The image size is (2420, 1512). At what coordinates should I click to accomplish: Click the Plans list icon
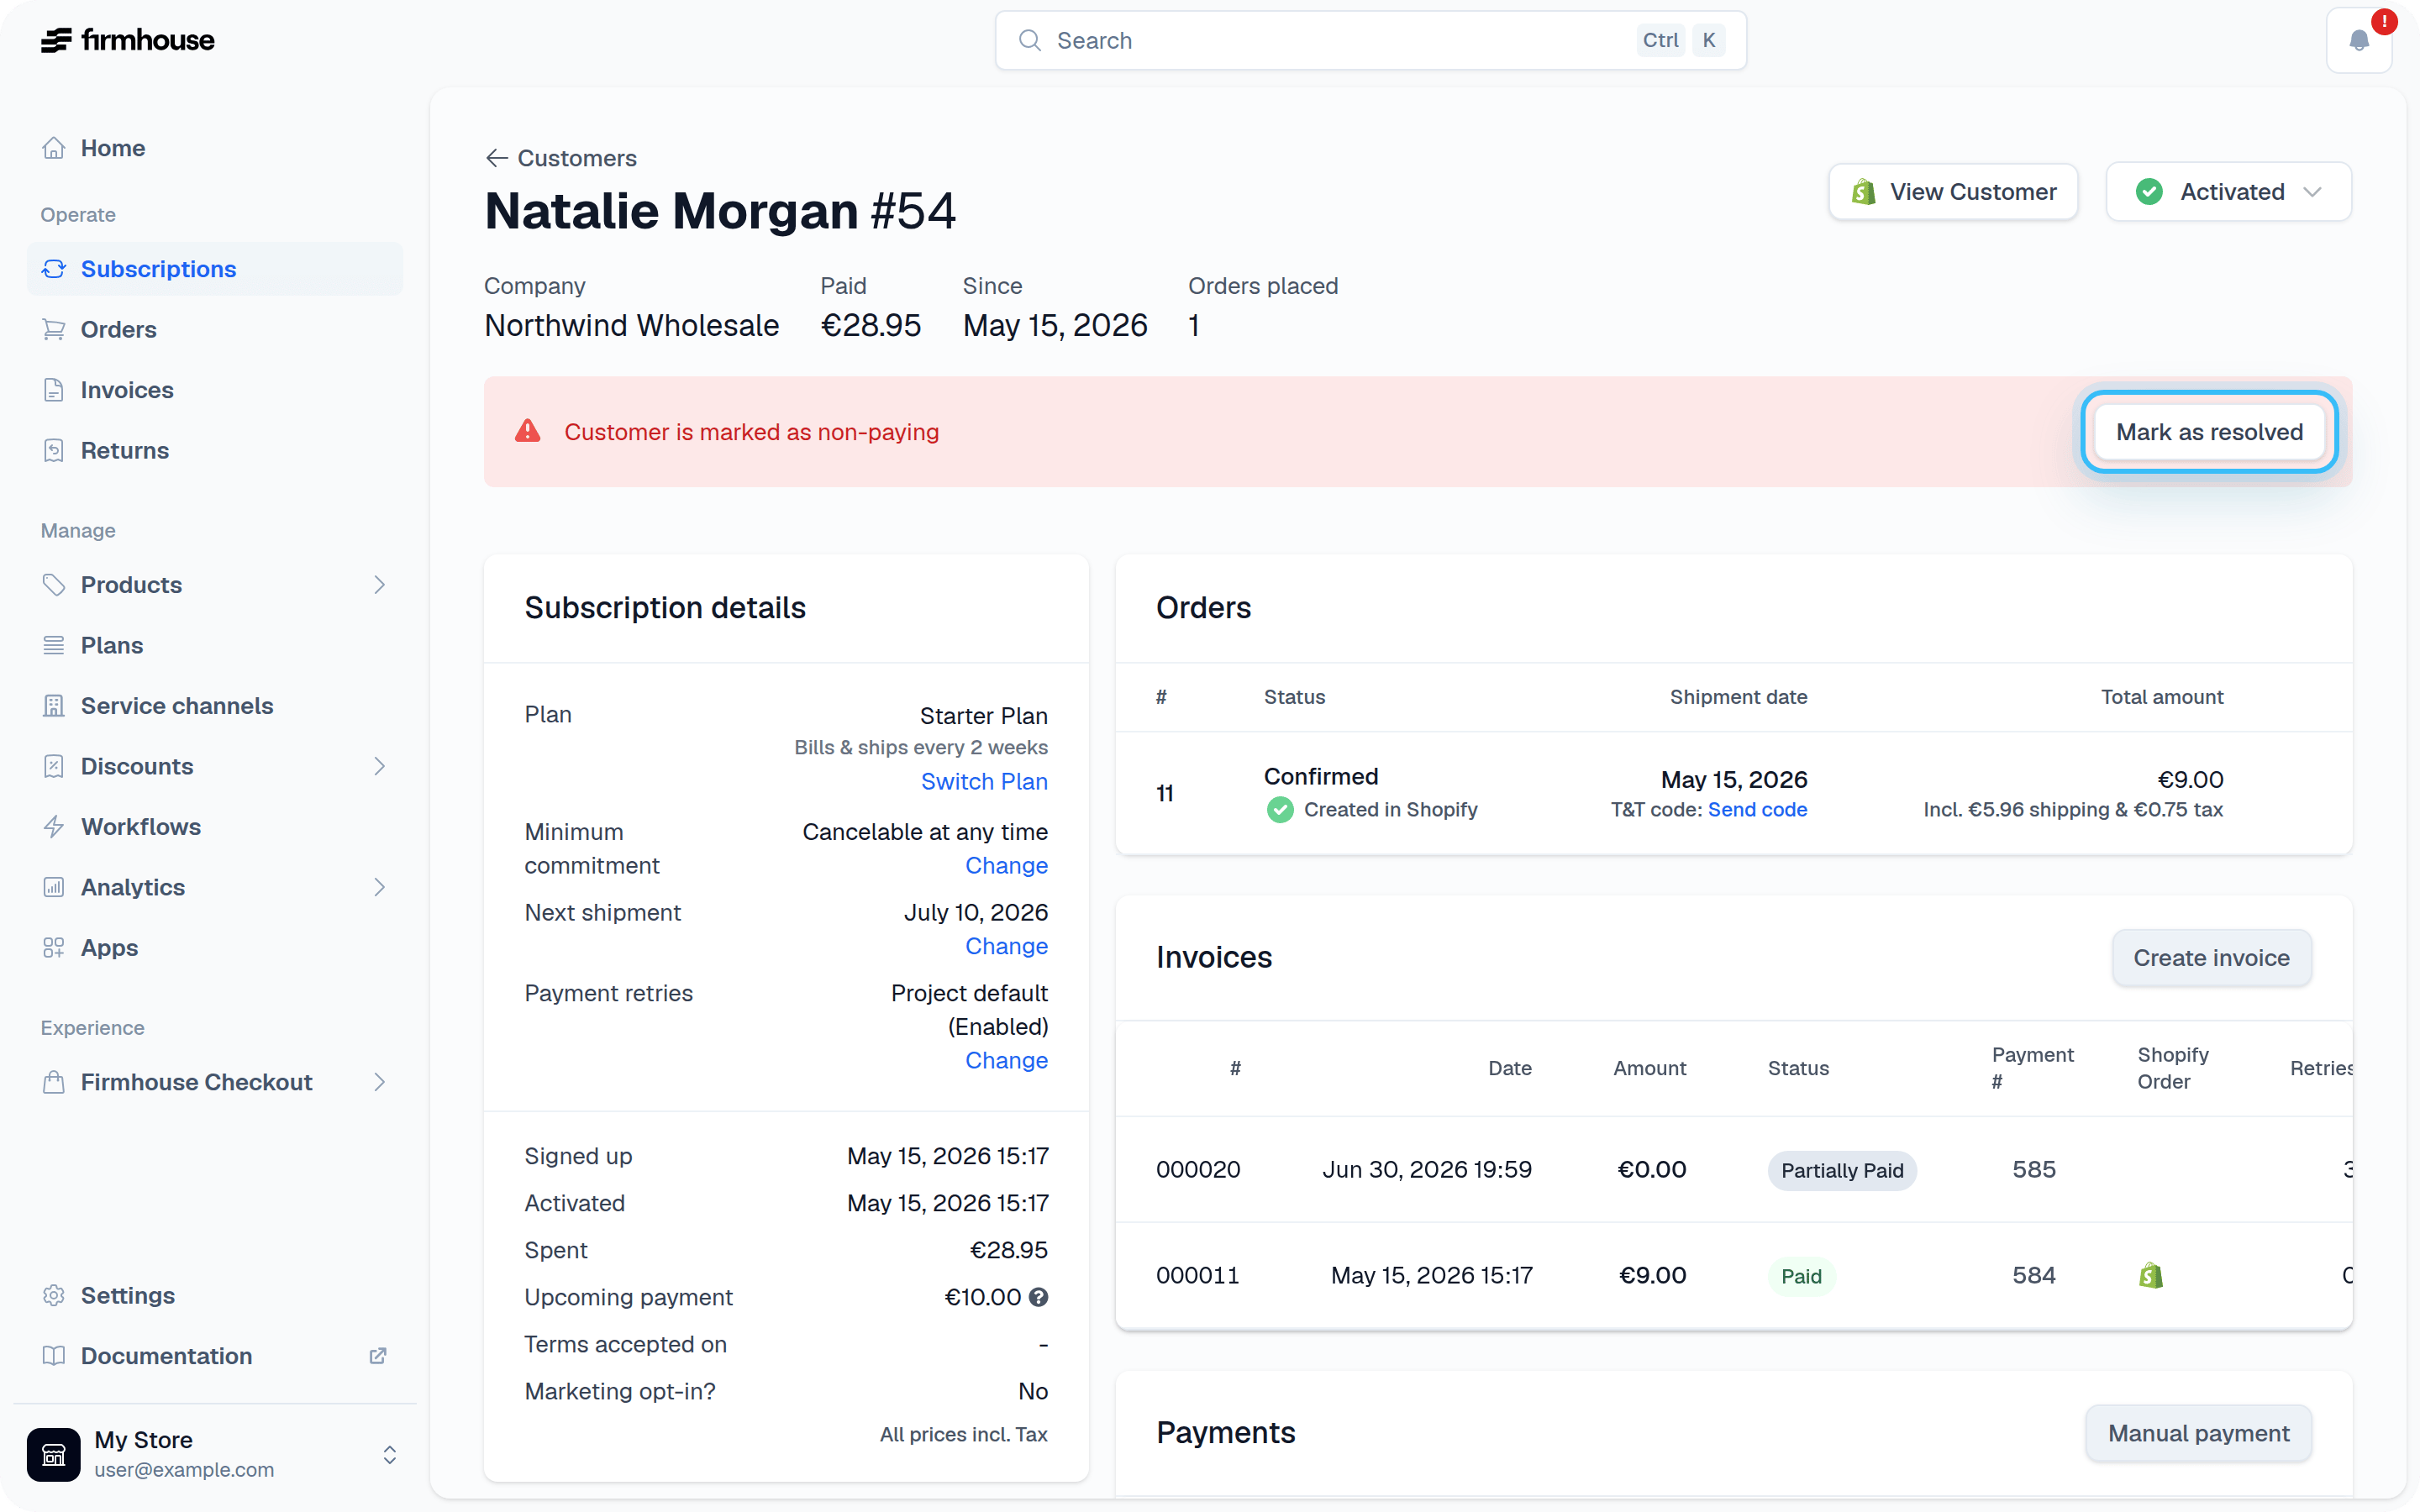click(x=54, y=645)
